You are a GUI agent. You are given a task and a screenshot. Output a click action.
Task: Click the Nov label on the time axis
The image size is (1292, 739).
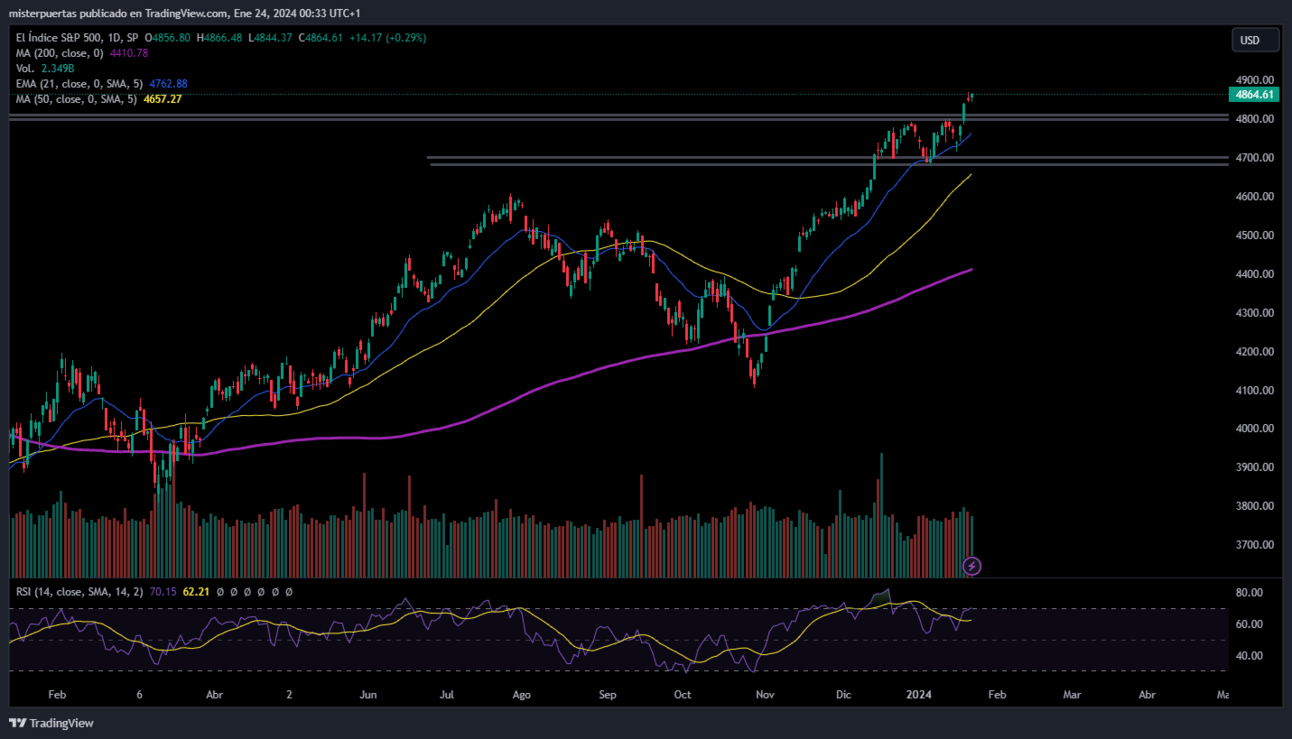point(765,693)
